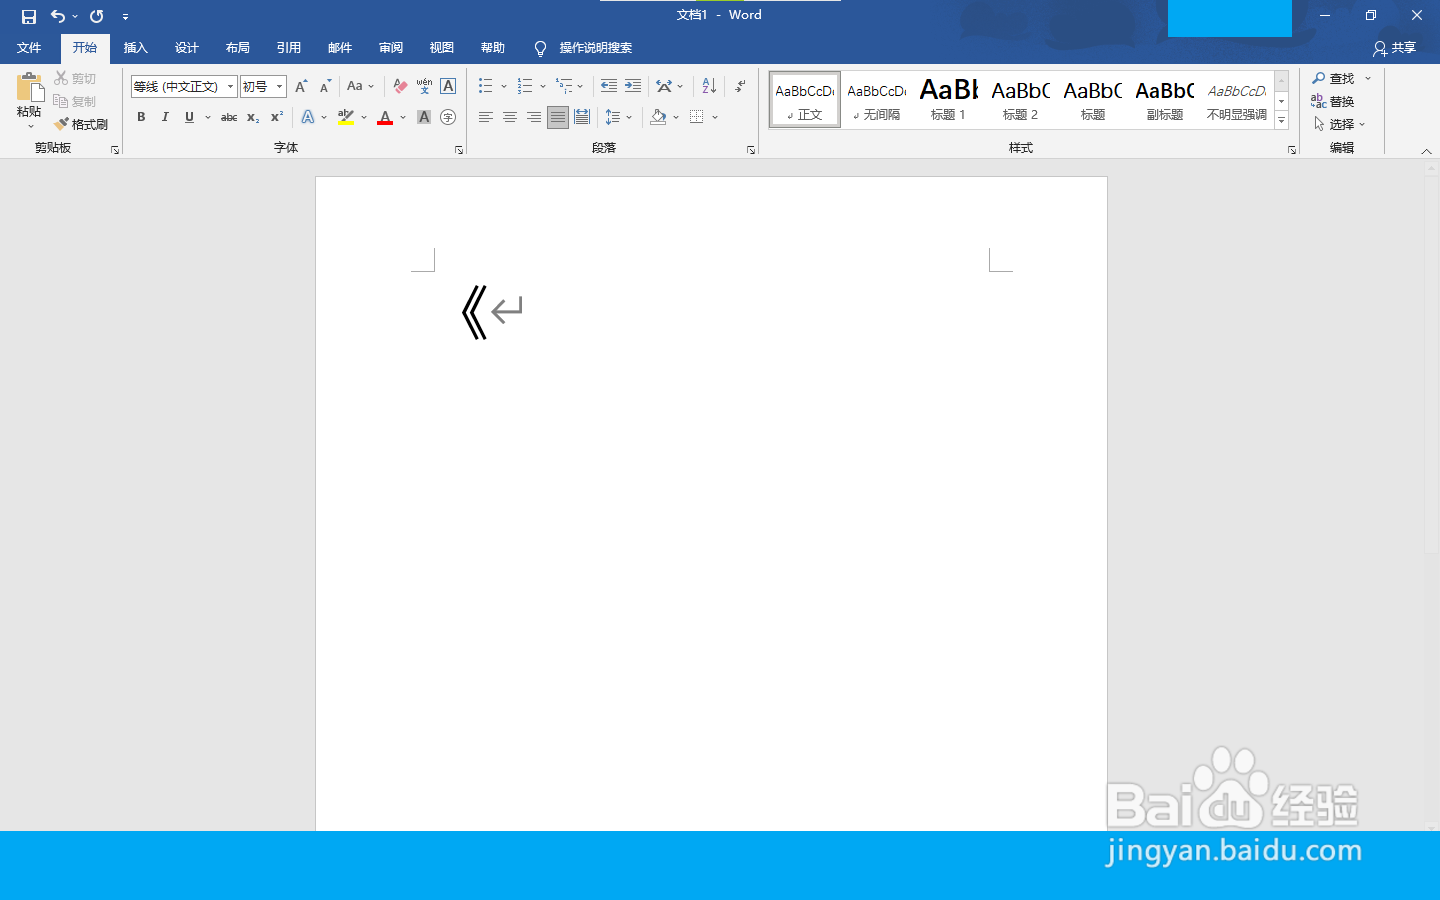Switch to the References (引用) tab
Screen dimensions: 1440x900
pyautogui.click(x=288, y=48)
